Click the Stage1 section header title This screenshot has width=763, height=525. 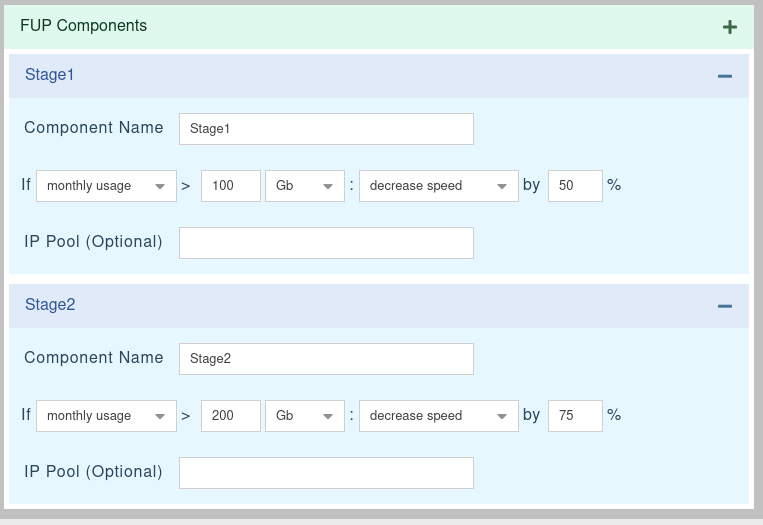pos(50,75)
